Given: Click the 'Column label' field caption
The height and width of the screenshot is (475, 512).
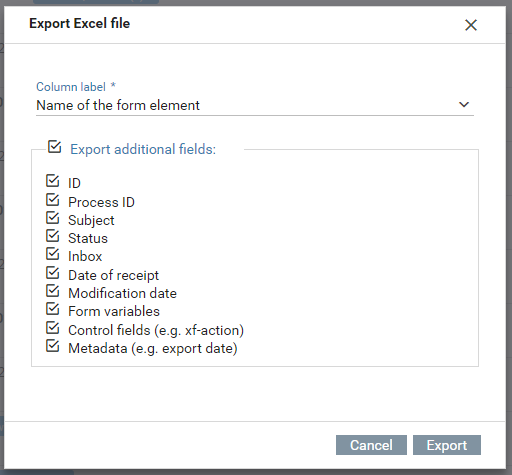Looking at the screenshot, I should (71, 87).
